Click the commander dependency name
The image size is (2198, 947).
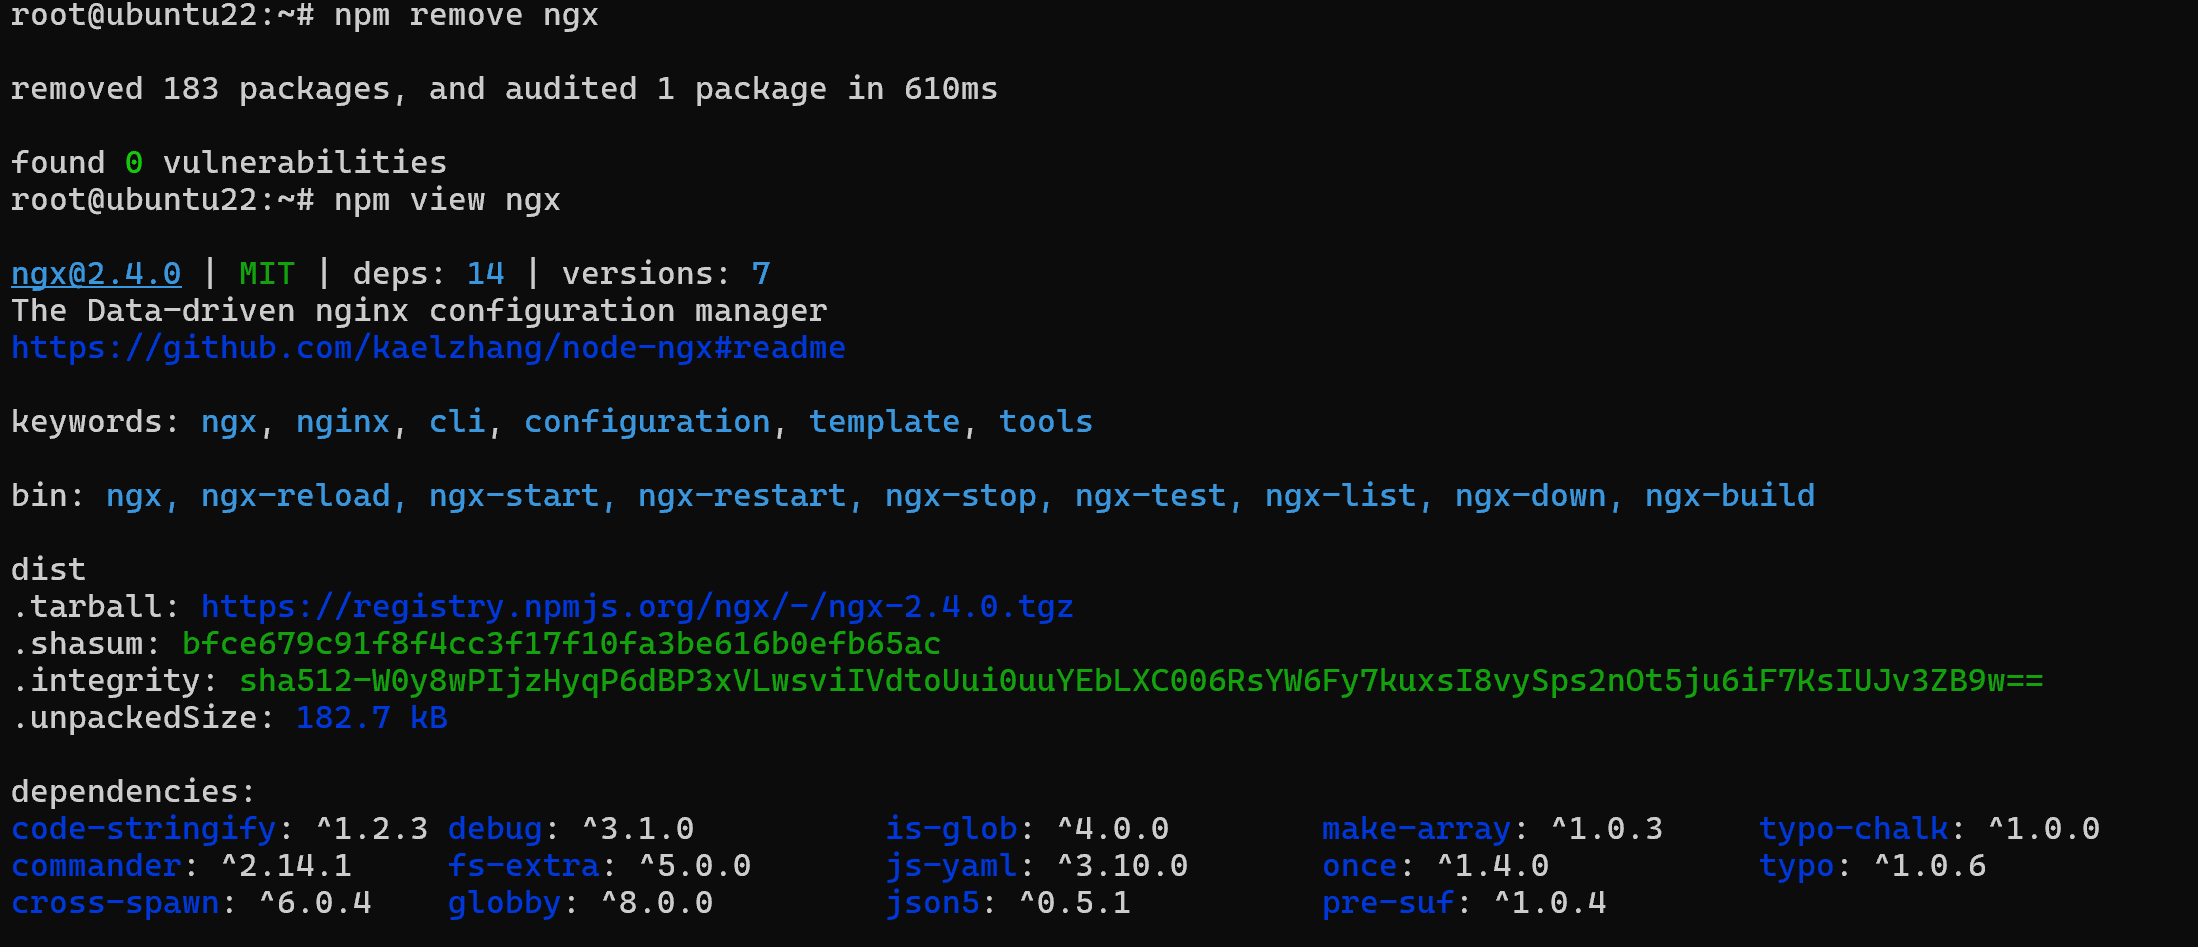point(96,866)
